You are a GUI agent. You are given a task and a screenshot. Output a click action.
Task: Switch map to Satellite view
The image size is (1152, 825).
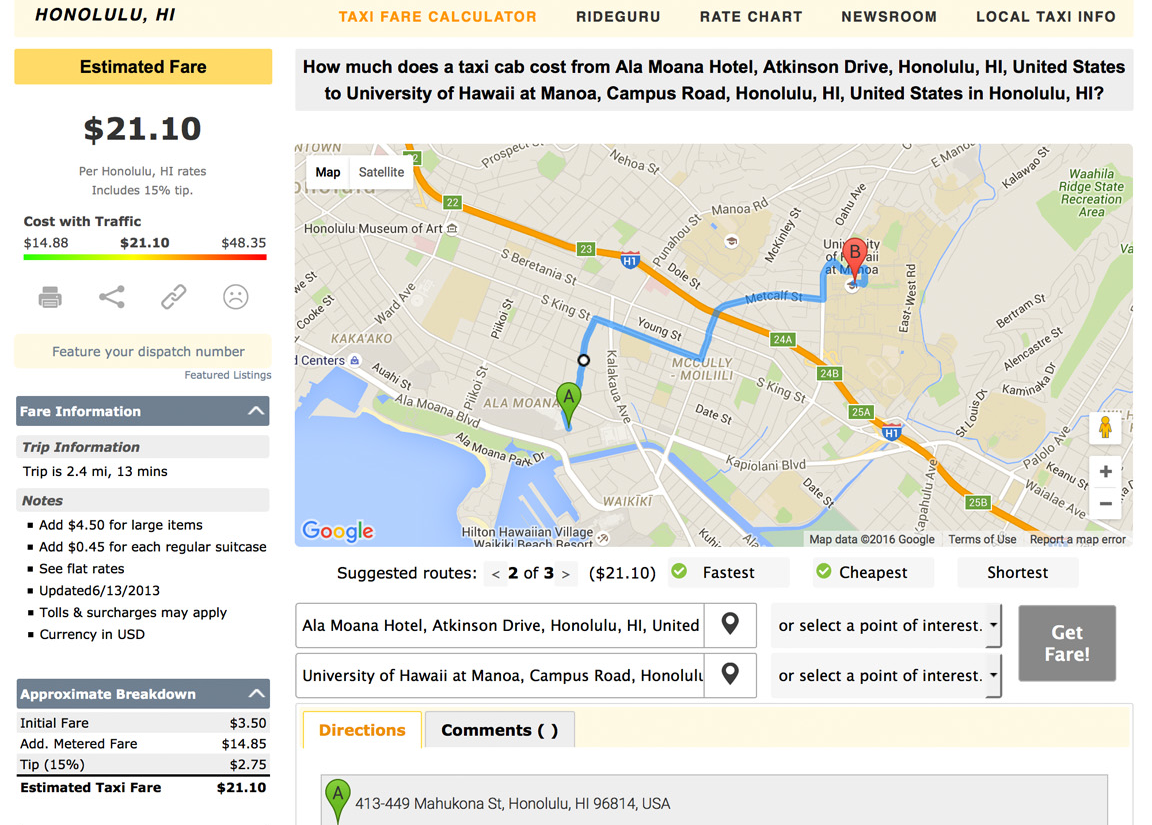[x=381, y=172]
